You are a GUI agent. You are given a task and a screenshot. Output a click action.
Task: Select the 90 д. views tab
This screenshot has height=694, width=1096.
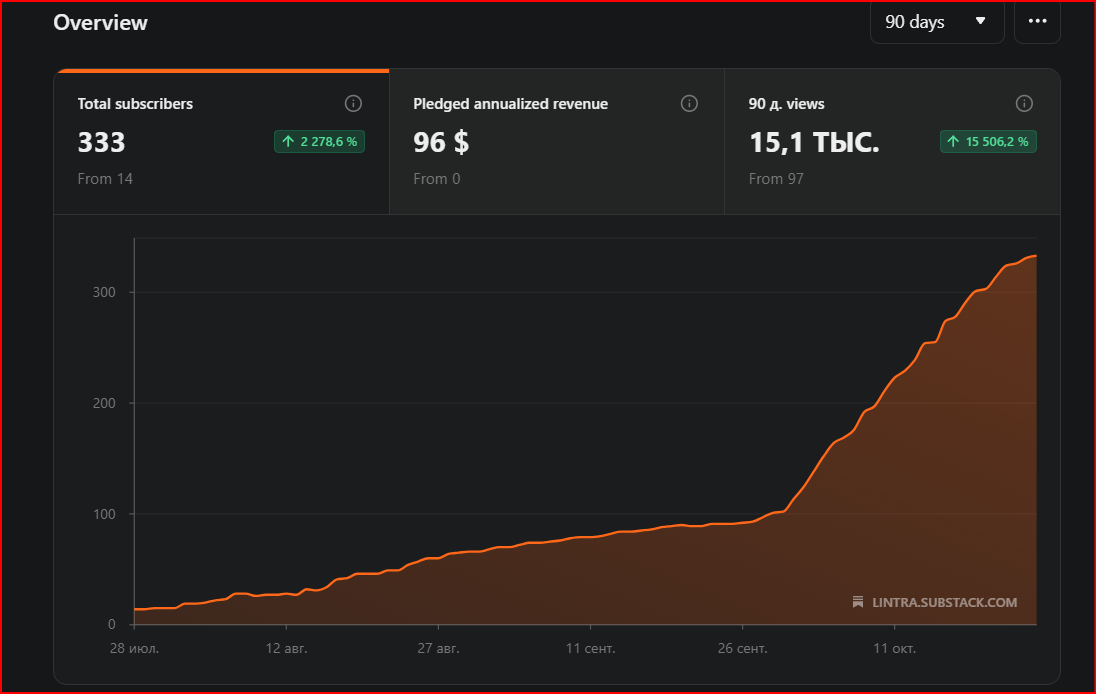tap(892, 142)
